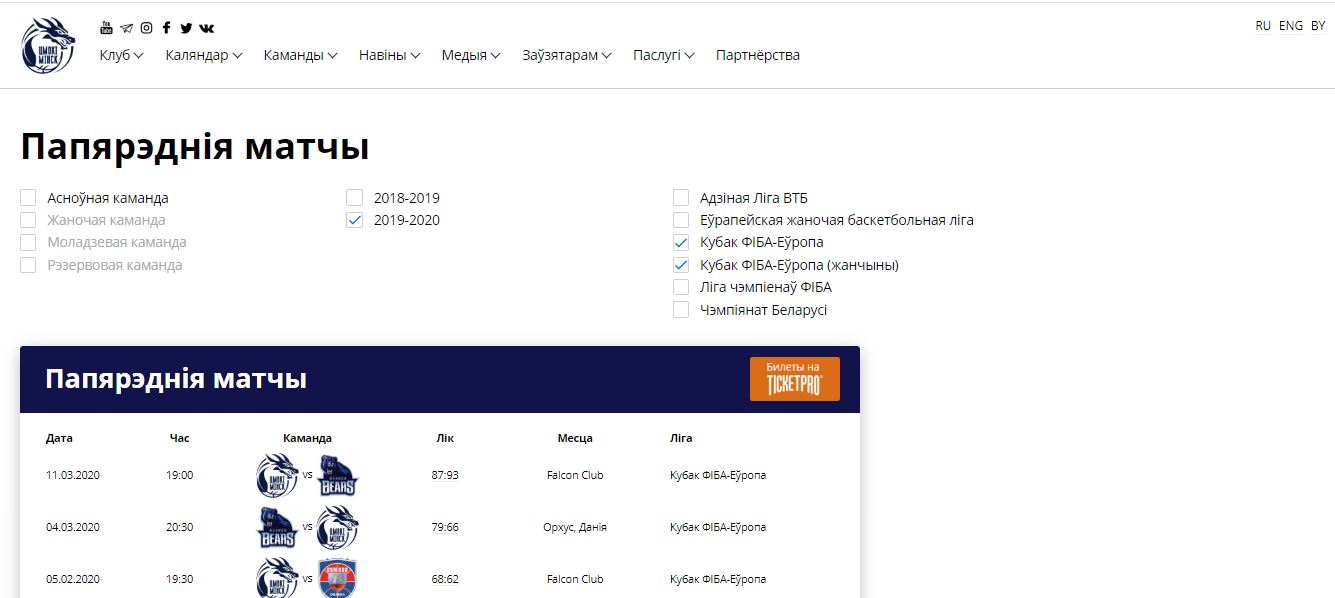This screenshot has height=598, width=1335.
Task: Click opponent team logo in the 05.02.2020 match
Action: pos(337,579)
